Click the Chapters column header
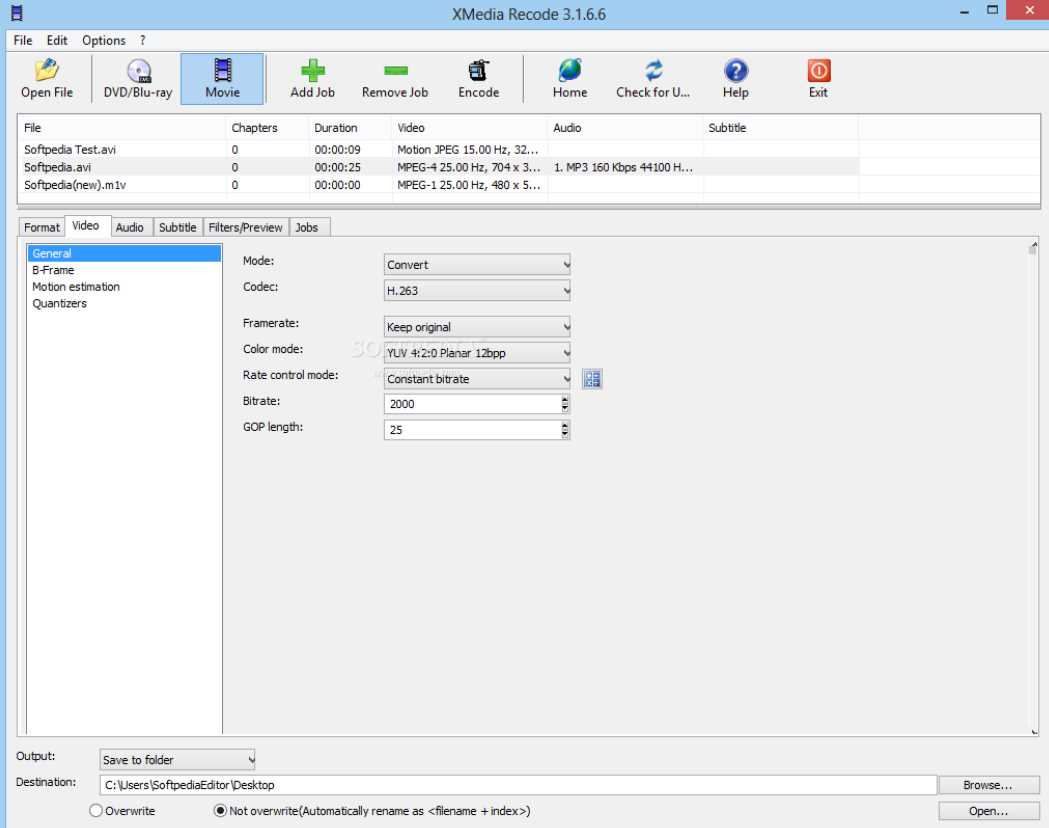Image resolution: width=1049 pixels, height=828 pixels. pyautogui.click(x=268, y=128)
